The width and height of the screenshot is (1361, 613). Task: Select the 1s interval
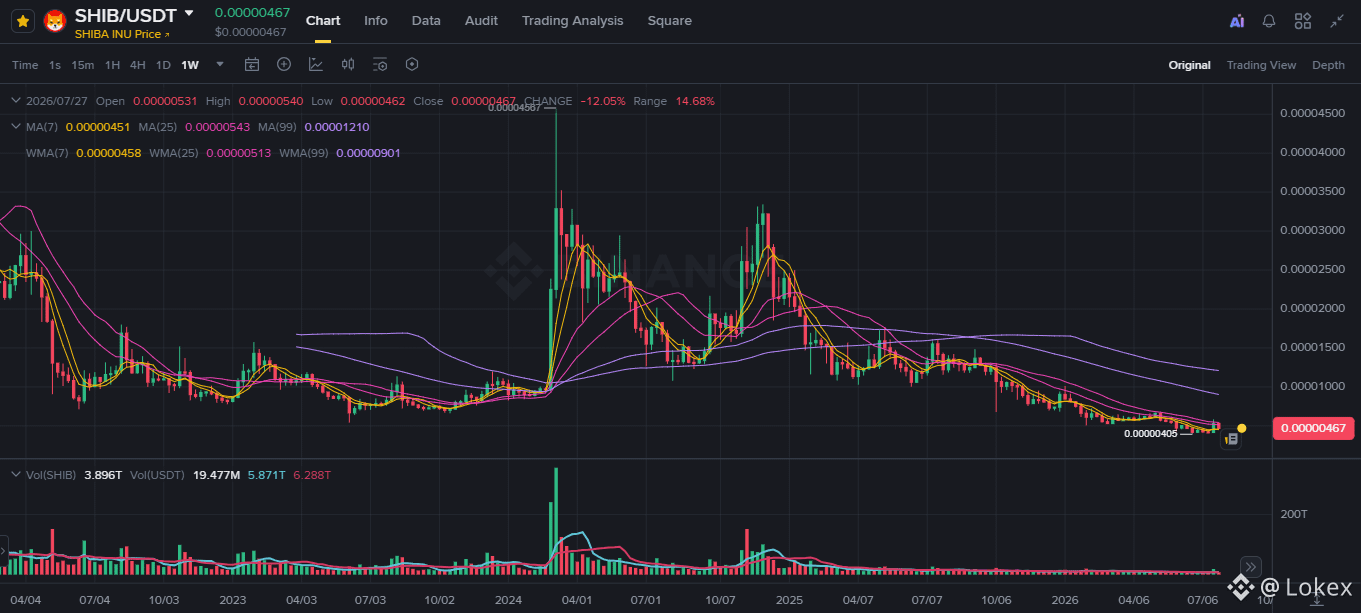(x=55, y=65)
